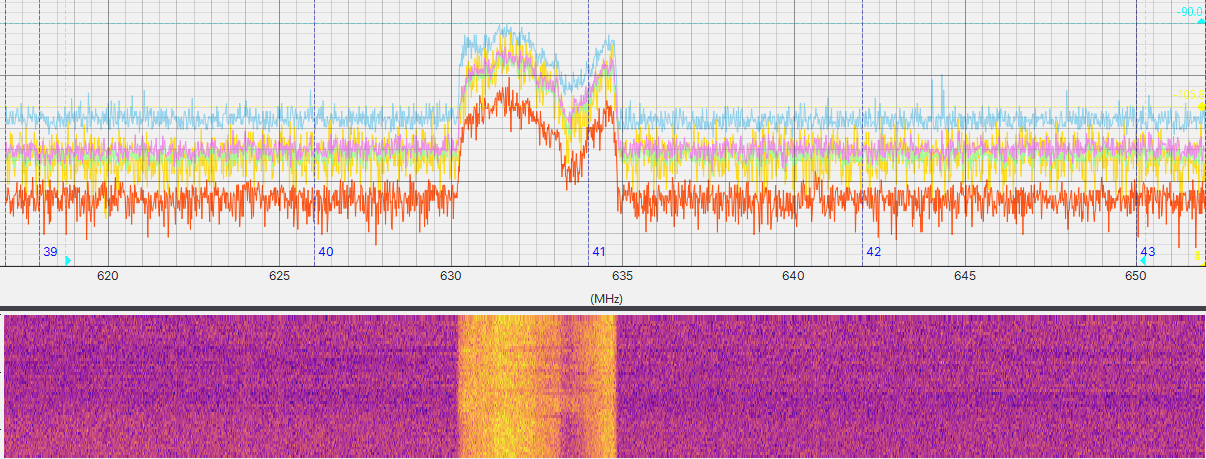Select the cyan start-frequency marker near channel 39
This screenshot has height=459, width=1206.
point(68,261)
